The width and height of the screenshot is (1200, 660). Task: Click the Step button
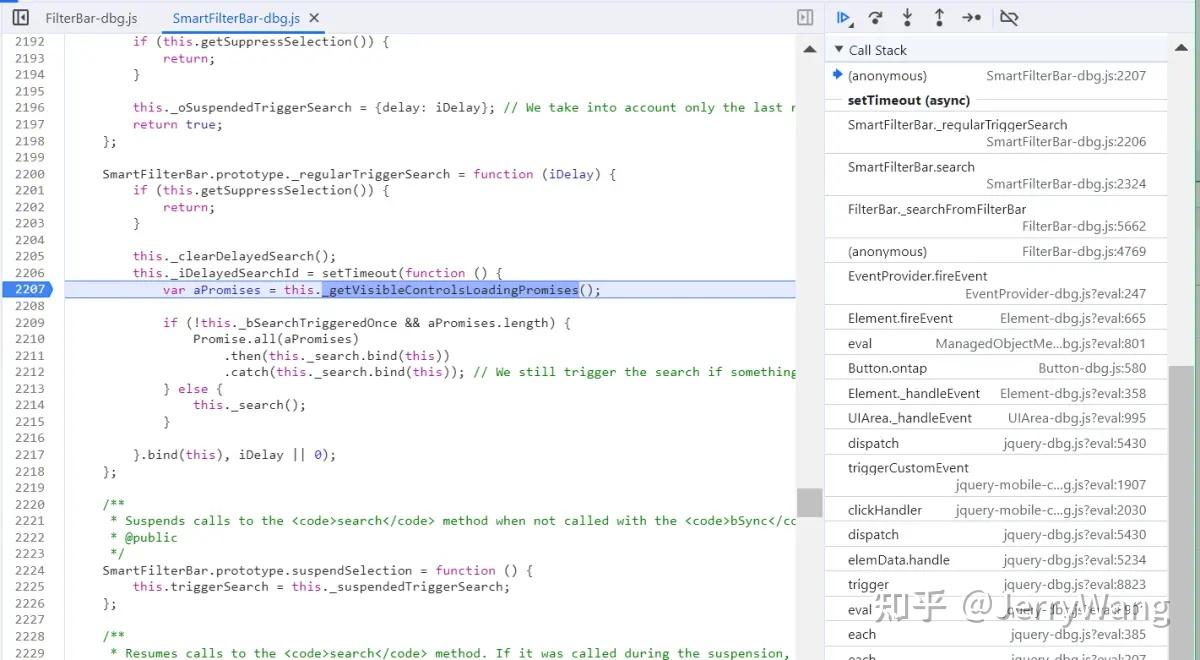(x=972, y=18)
